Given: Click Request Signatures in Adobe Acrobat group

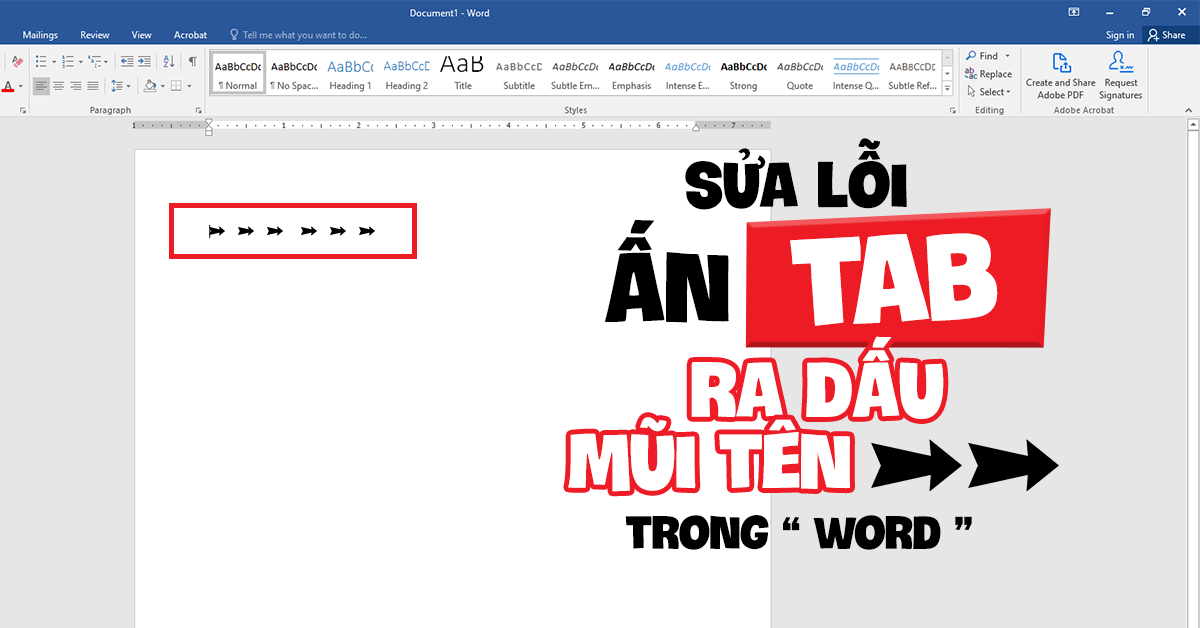Looking at the screenshot, I should tap(1120, 75).
